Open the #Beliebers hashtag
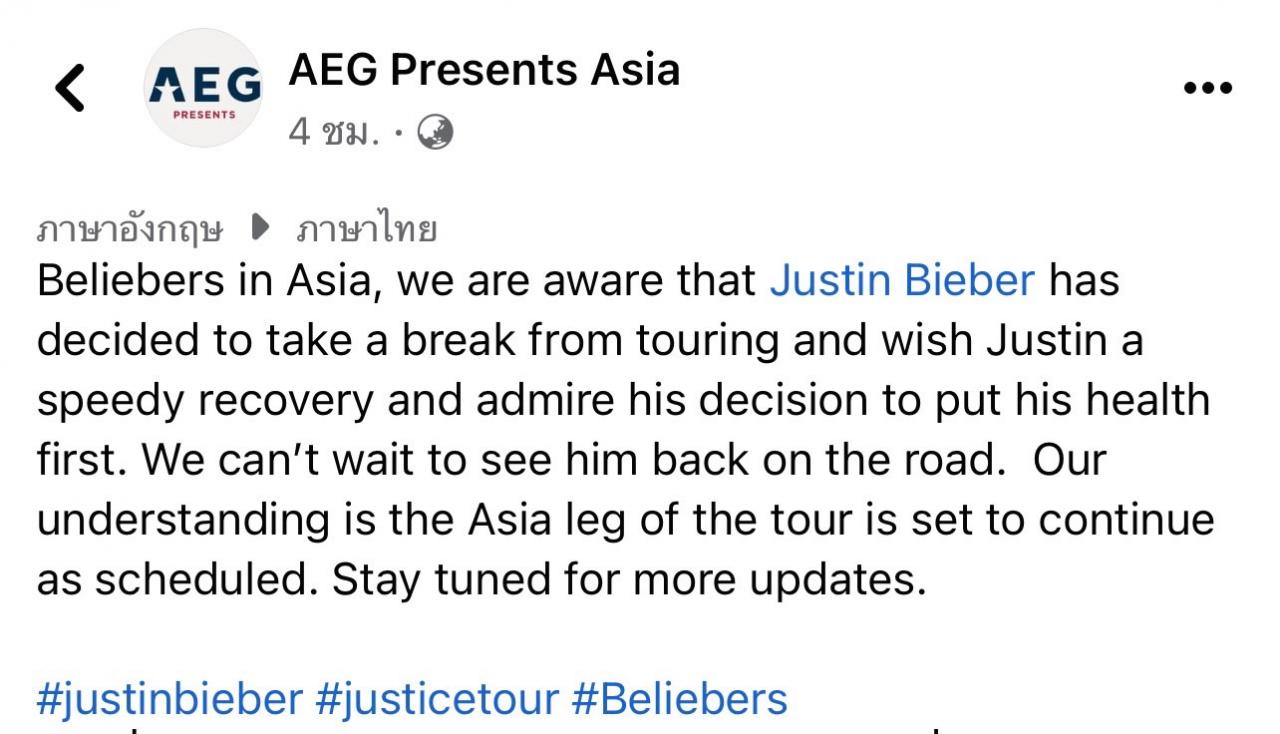The width and height of the screenshot is (1280, 734). coord(680,699)
